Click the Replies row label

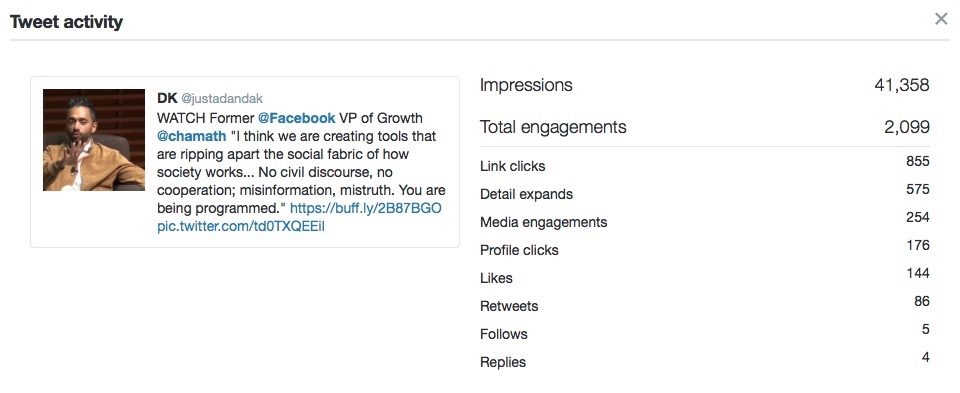[x=503, y=362]
